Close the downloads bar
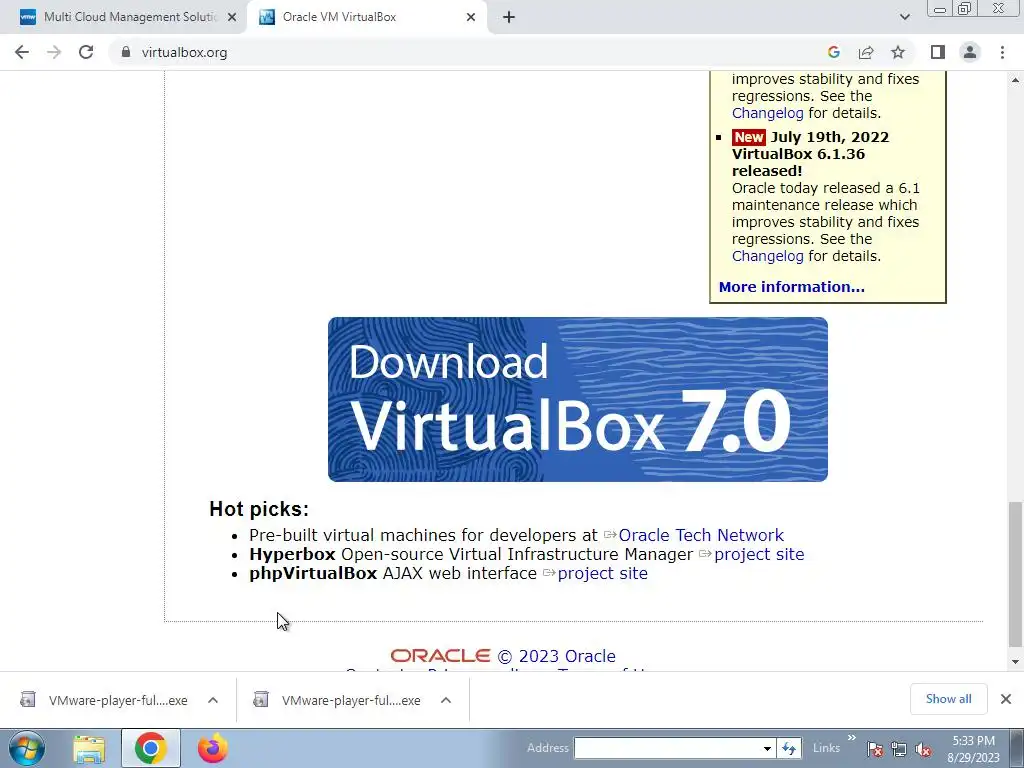Screen dimensions: 1024x768 point(1006,699)
